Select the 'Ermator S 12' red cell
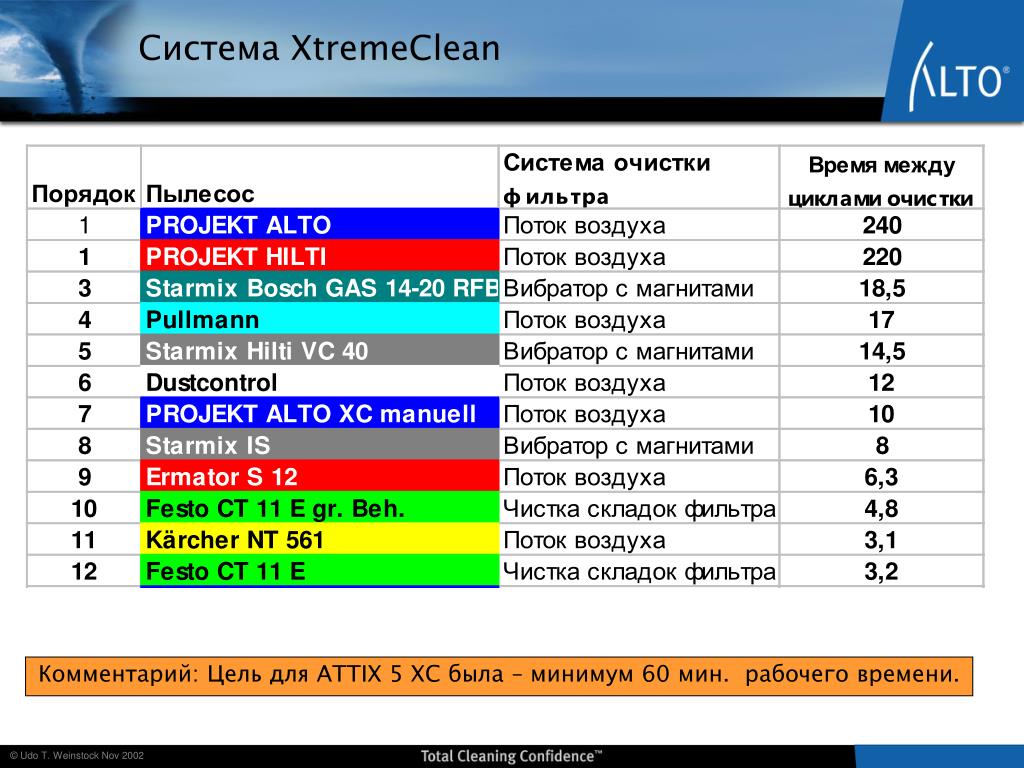Image resolution: width=1024 pixels, height=768 pixels. (320, 477)
